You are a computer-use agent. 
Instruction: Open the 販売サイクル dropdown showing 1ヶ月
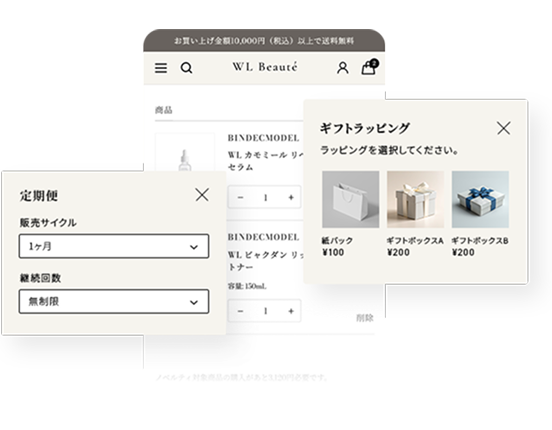(114, 246)
